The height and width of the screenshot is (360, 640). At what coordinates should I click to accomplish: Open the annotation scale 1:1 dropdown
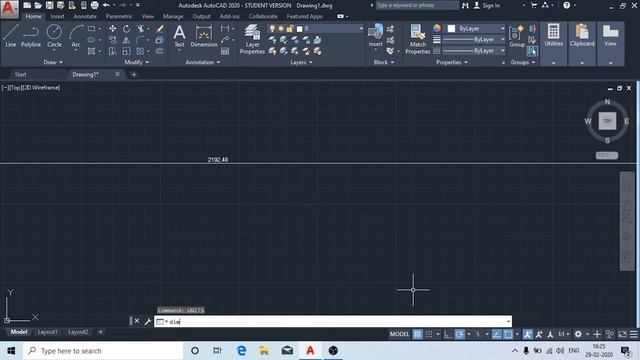click(x=564, y=334)
